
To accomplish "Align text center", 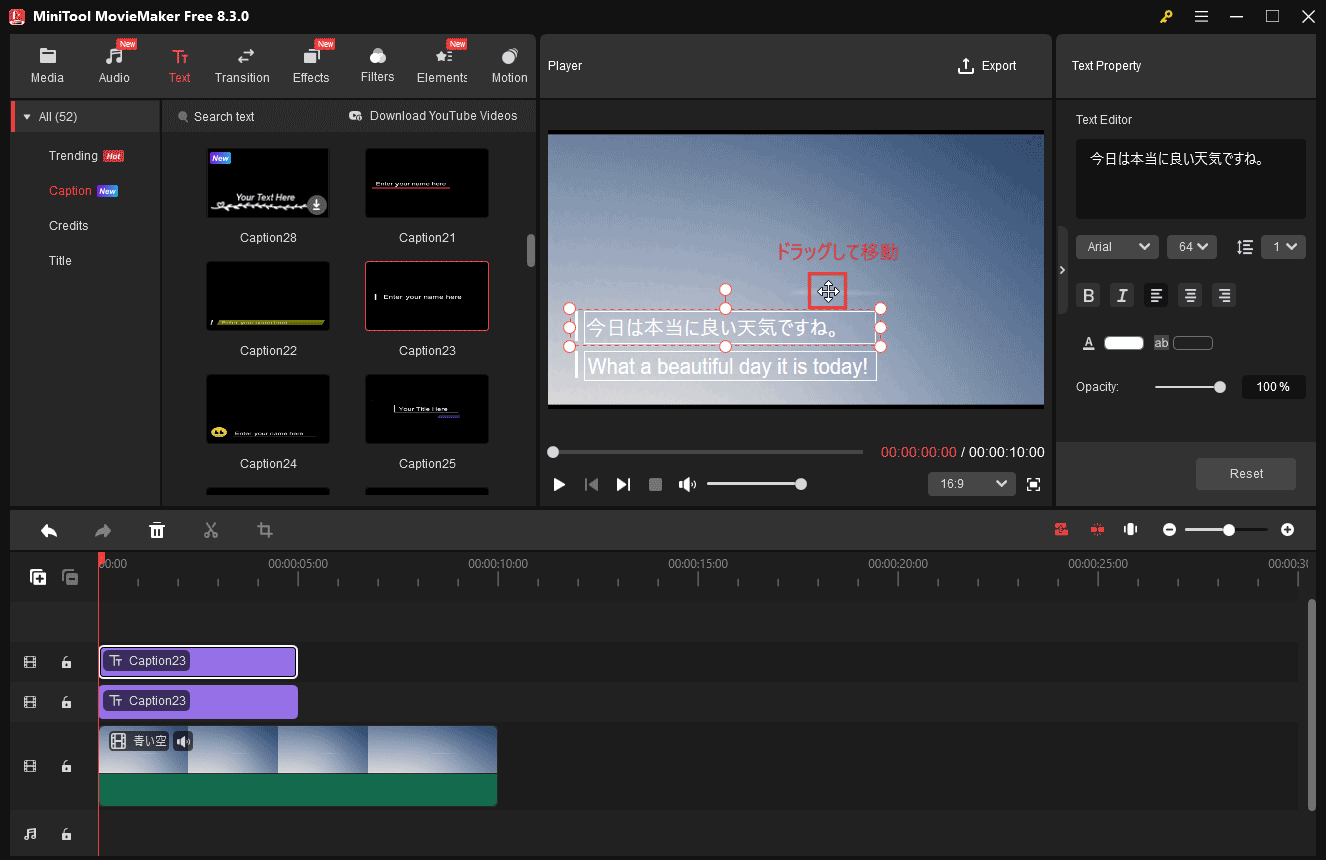I will click(1189, 295).
